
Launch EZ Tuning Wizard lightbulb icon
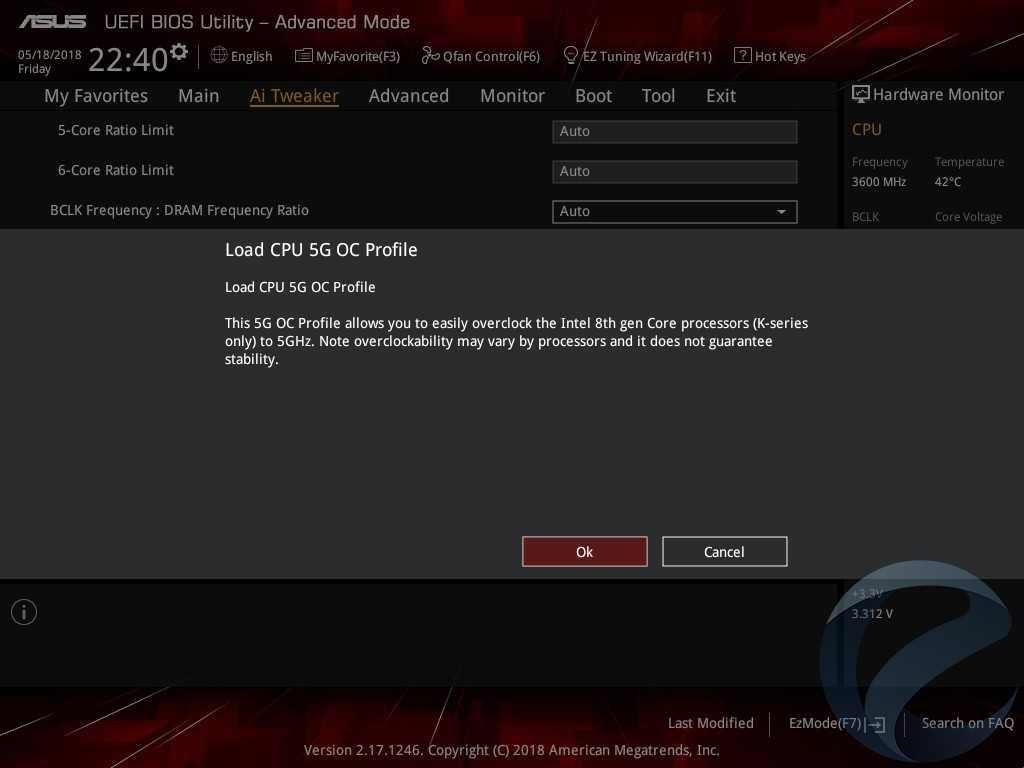tap(571, 55)
